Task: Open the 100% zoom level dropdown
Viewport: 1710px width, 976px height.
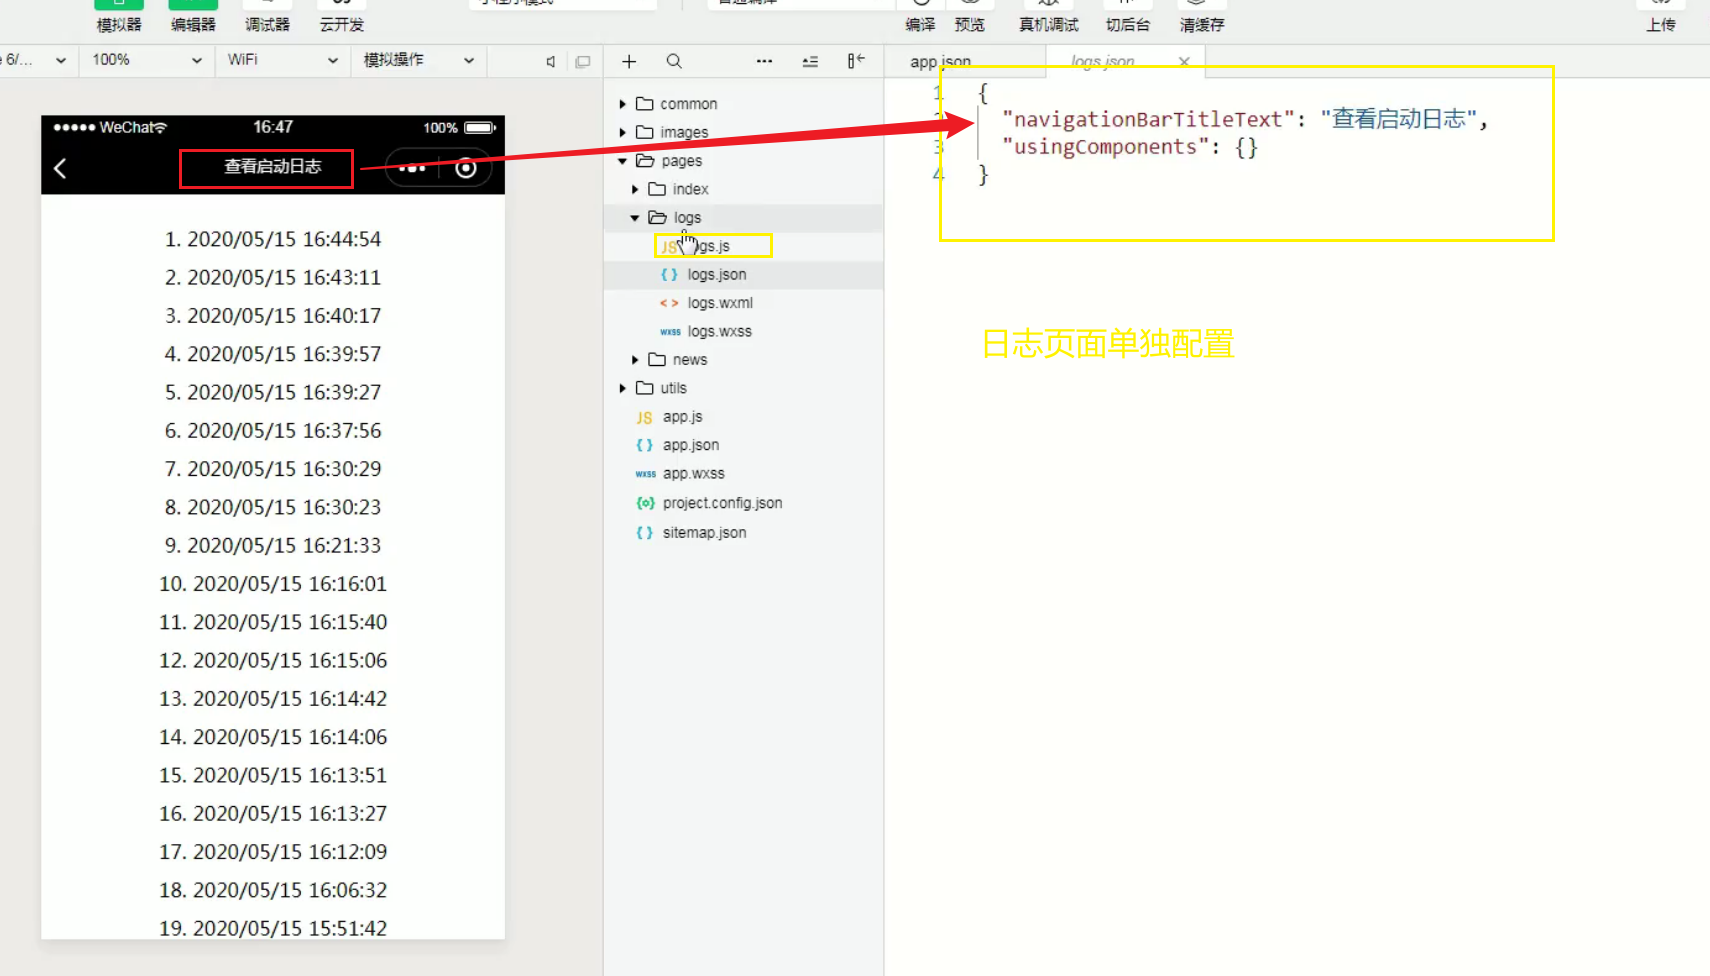Action: tap(146, 60)
